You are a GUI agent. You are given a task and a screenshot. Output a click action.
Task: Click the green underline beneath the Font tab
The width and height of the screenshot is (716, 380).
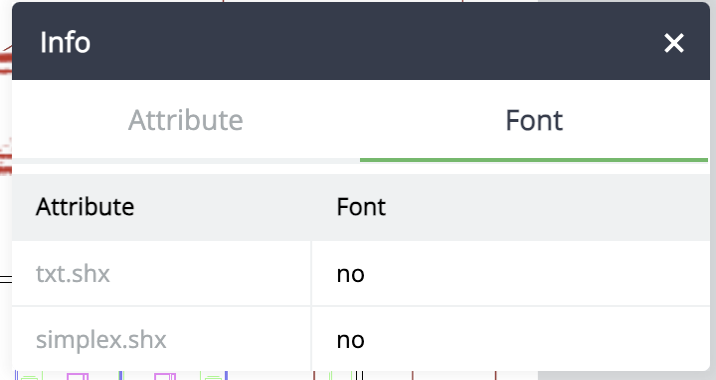coord(534,160)
